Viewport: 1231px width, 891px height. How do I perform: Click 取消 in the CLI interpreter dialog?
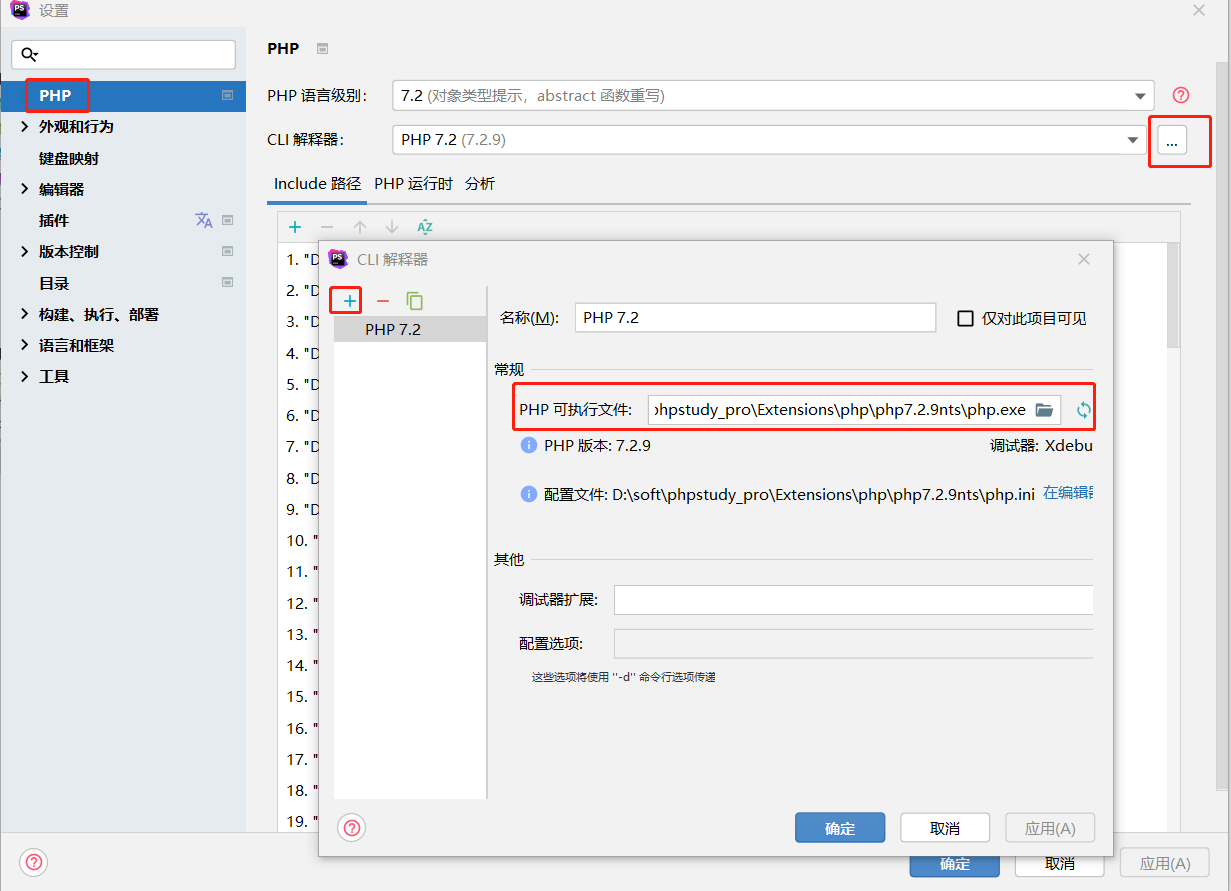945,828
